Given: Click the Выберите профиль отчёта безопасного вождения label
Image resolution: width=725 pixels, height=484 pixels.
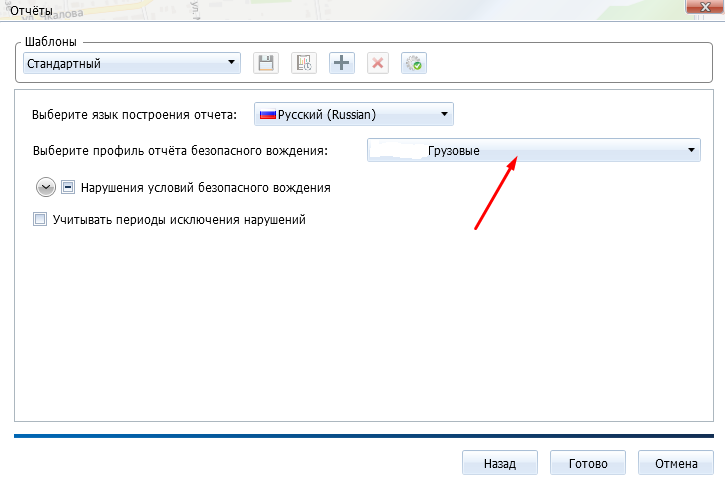Looking at the screenshot, I should [x=180, y=150].
